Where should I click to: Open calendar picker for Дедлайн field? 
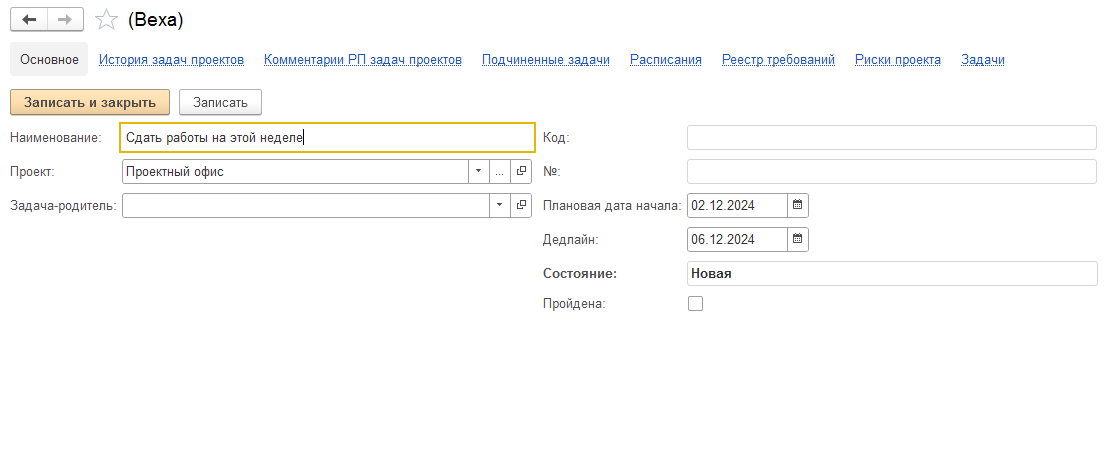(x=798, y=240)
